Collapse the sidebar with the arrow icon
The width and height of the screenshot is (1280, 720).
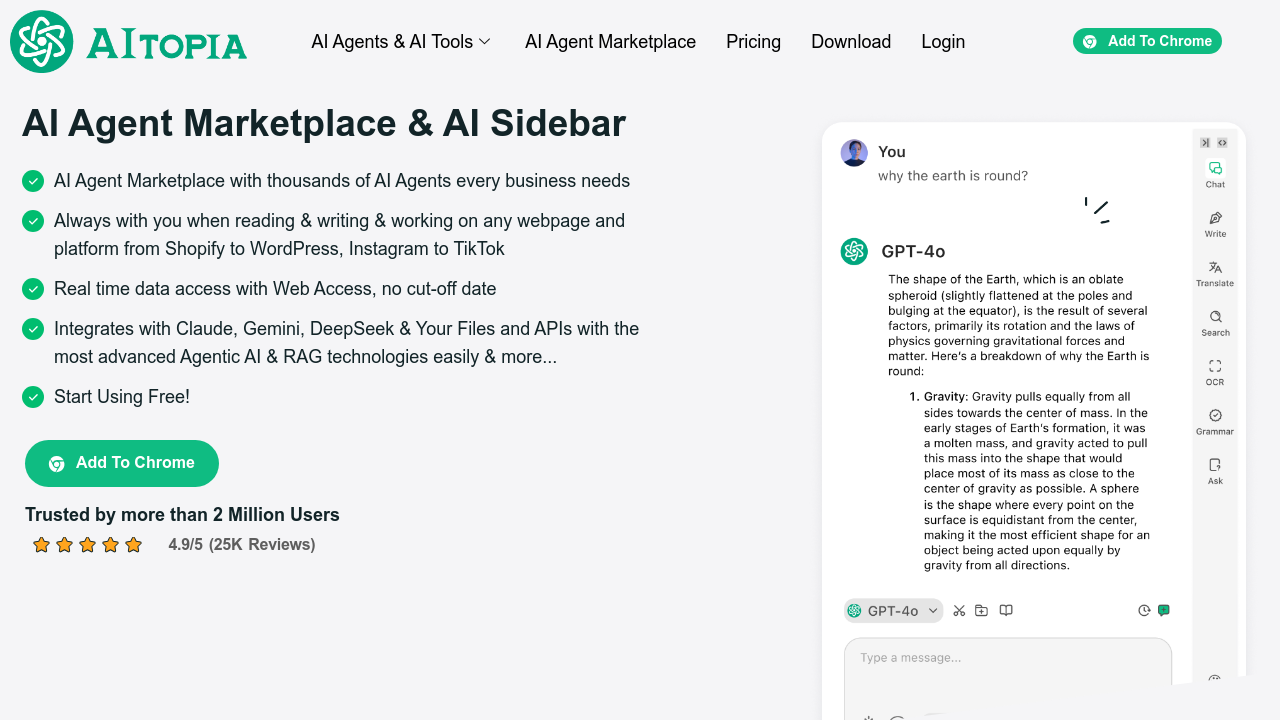point(1205,142)
